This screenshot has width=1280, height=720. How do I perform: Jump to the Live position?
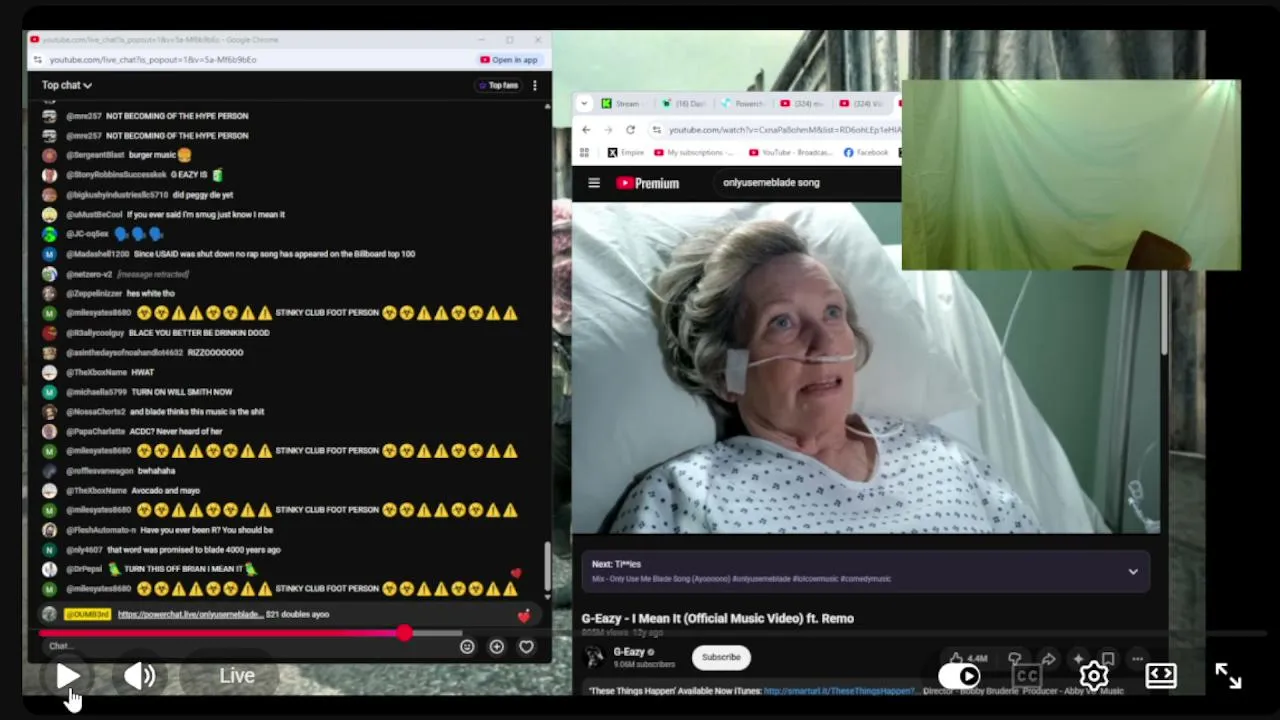[x=237, y=677]
